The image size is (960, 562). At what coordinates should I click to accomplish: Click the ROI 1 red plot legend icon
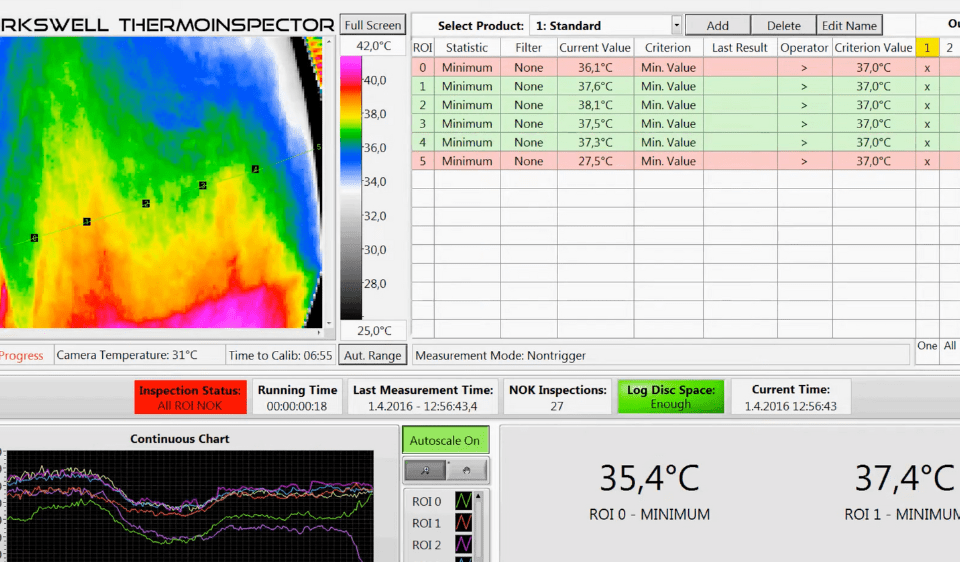[463, 523]
